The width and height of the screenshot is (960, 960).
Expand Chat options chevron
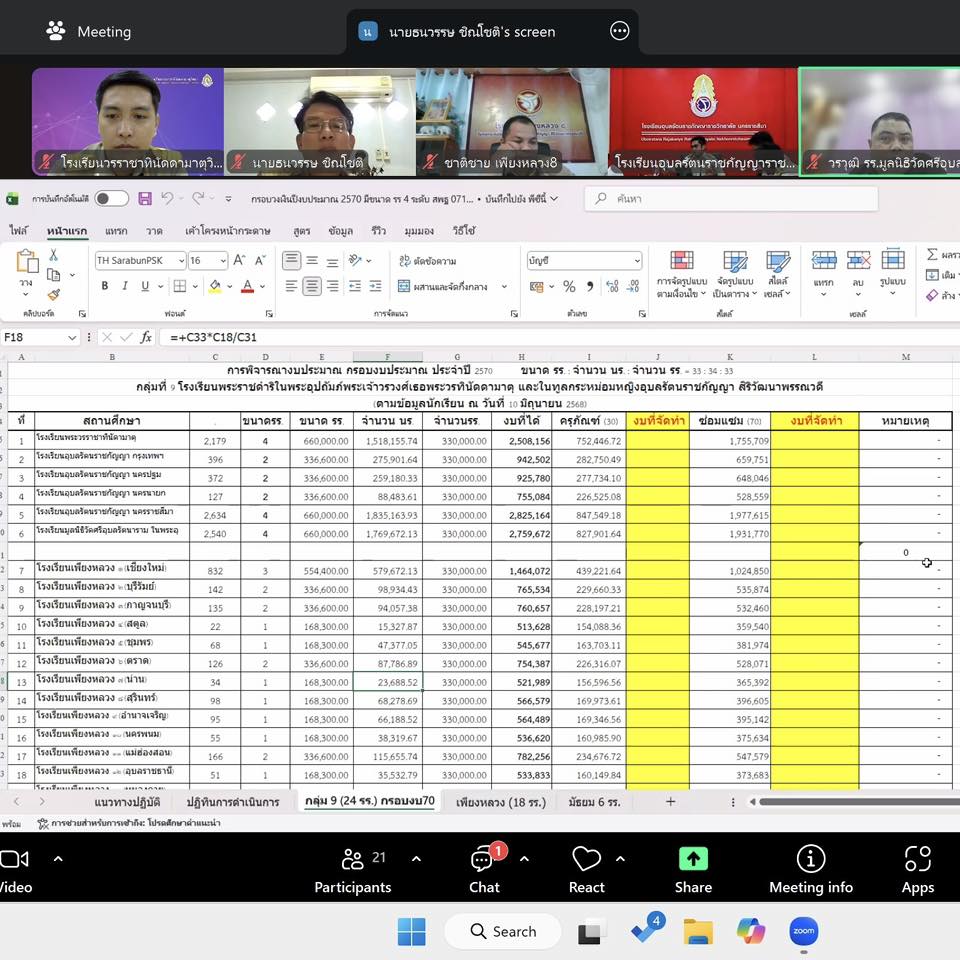524,859
